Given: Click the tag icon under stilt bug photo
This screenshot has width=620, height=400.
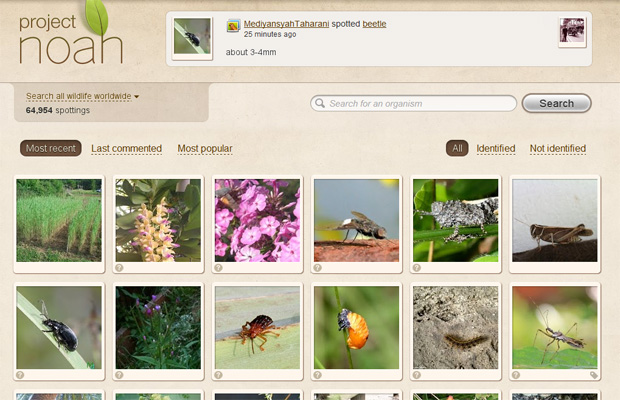Looking at the screenshot, I should (594, 376).
